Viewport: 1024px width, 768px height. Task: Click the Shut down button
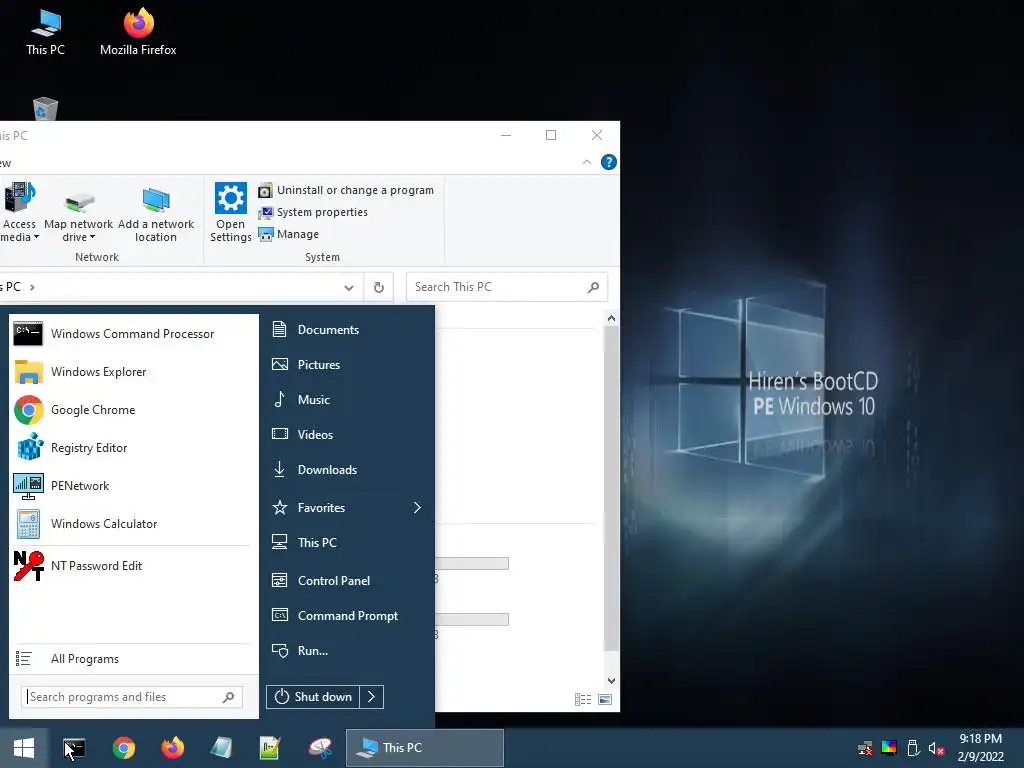(313, 697)
